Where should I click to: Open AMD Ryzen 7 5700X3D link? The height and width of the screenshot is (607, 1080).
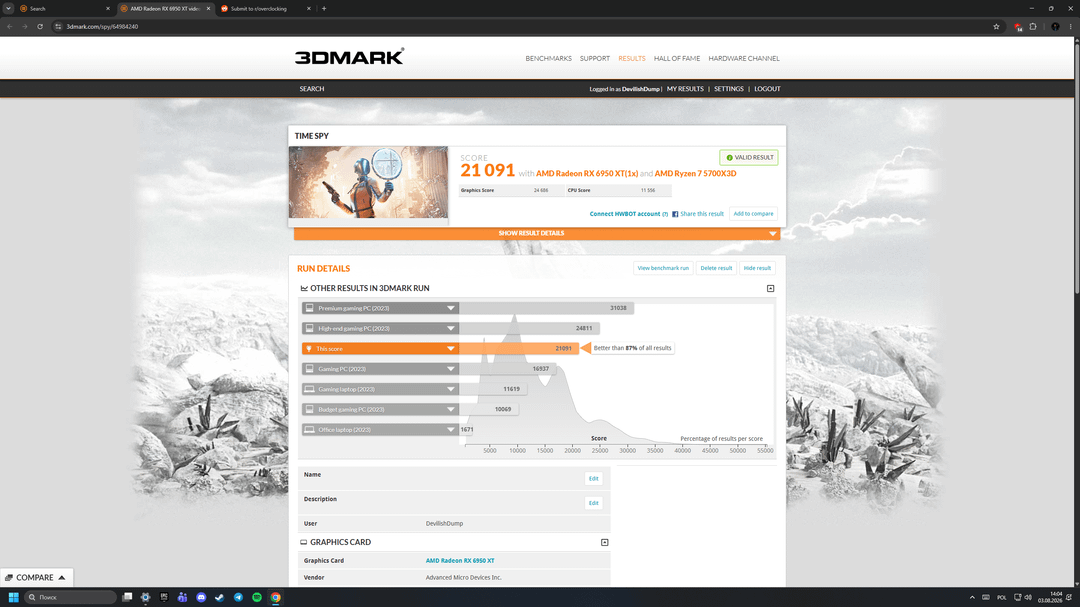(695, 174)
